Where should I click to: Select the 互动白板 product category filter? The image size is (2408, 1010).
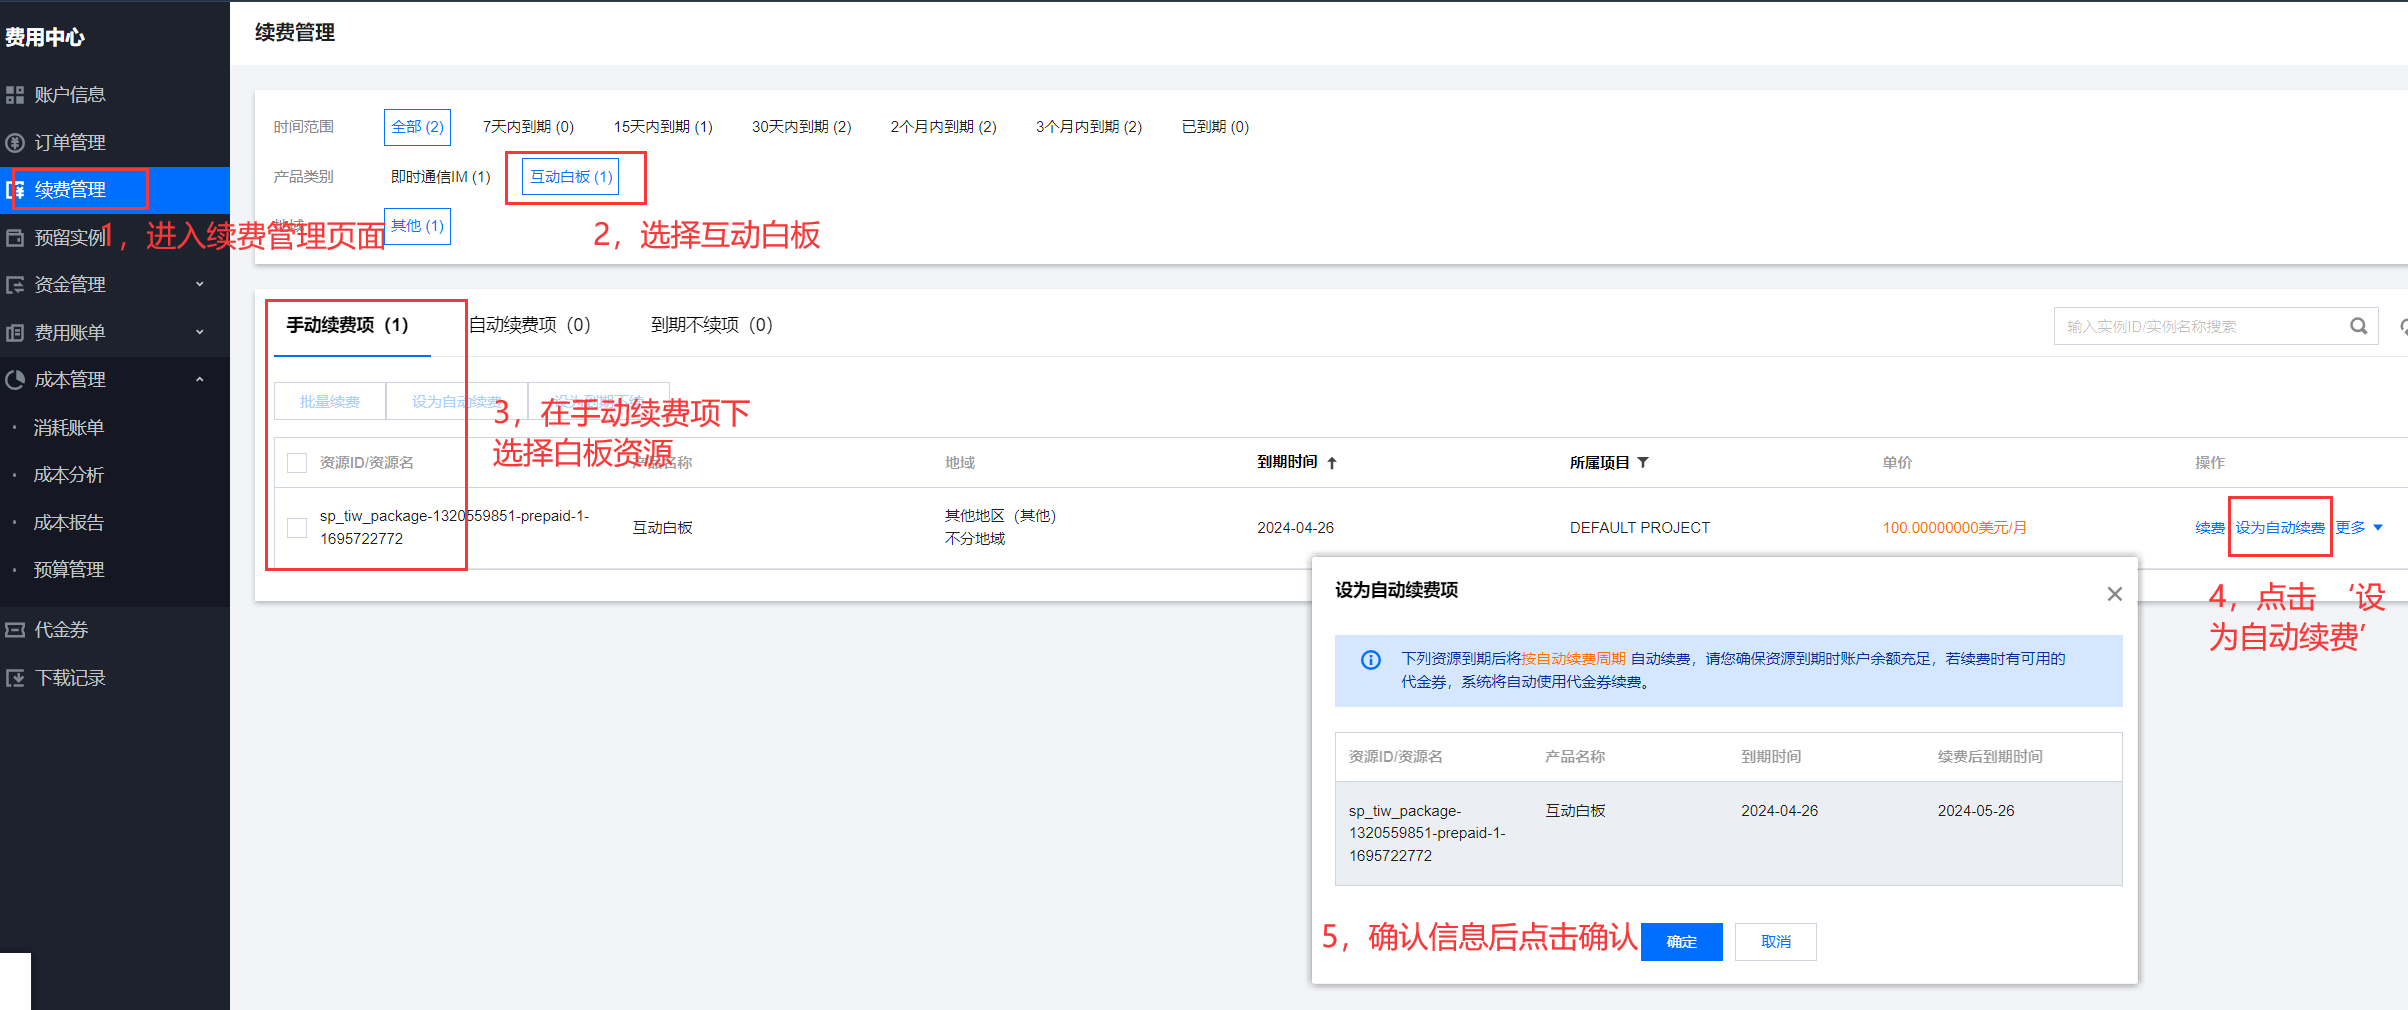[x=571, y=177]
